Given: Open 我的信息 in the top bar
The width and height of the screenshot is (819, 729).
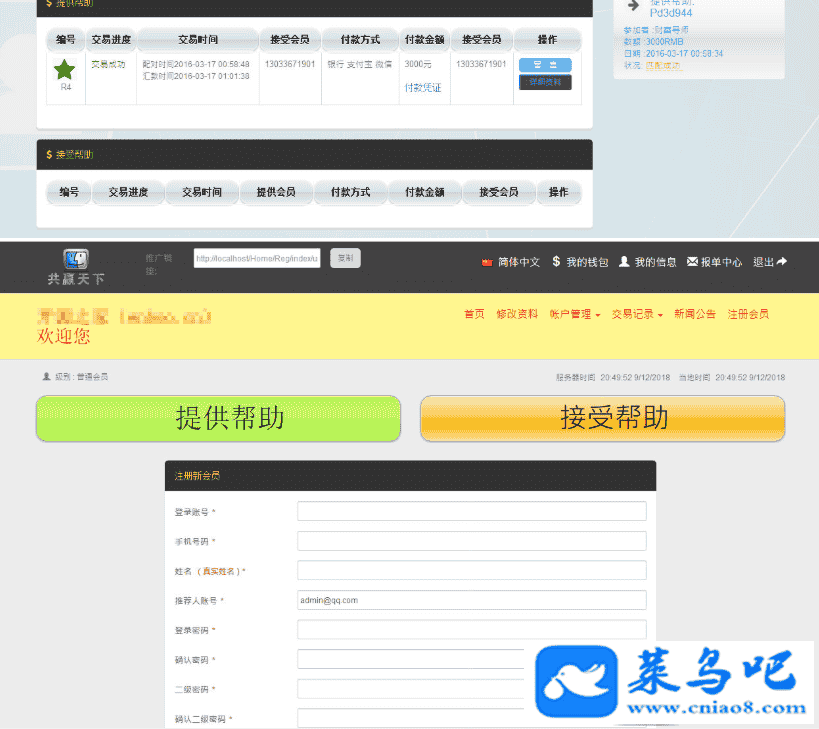Looking at the screenshot, I should 655,262.
